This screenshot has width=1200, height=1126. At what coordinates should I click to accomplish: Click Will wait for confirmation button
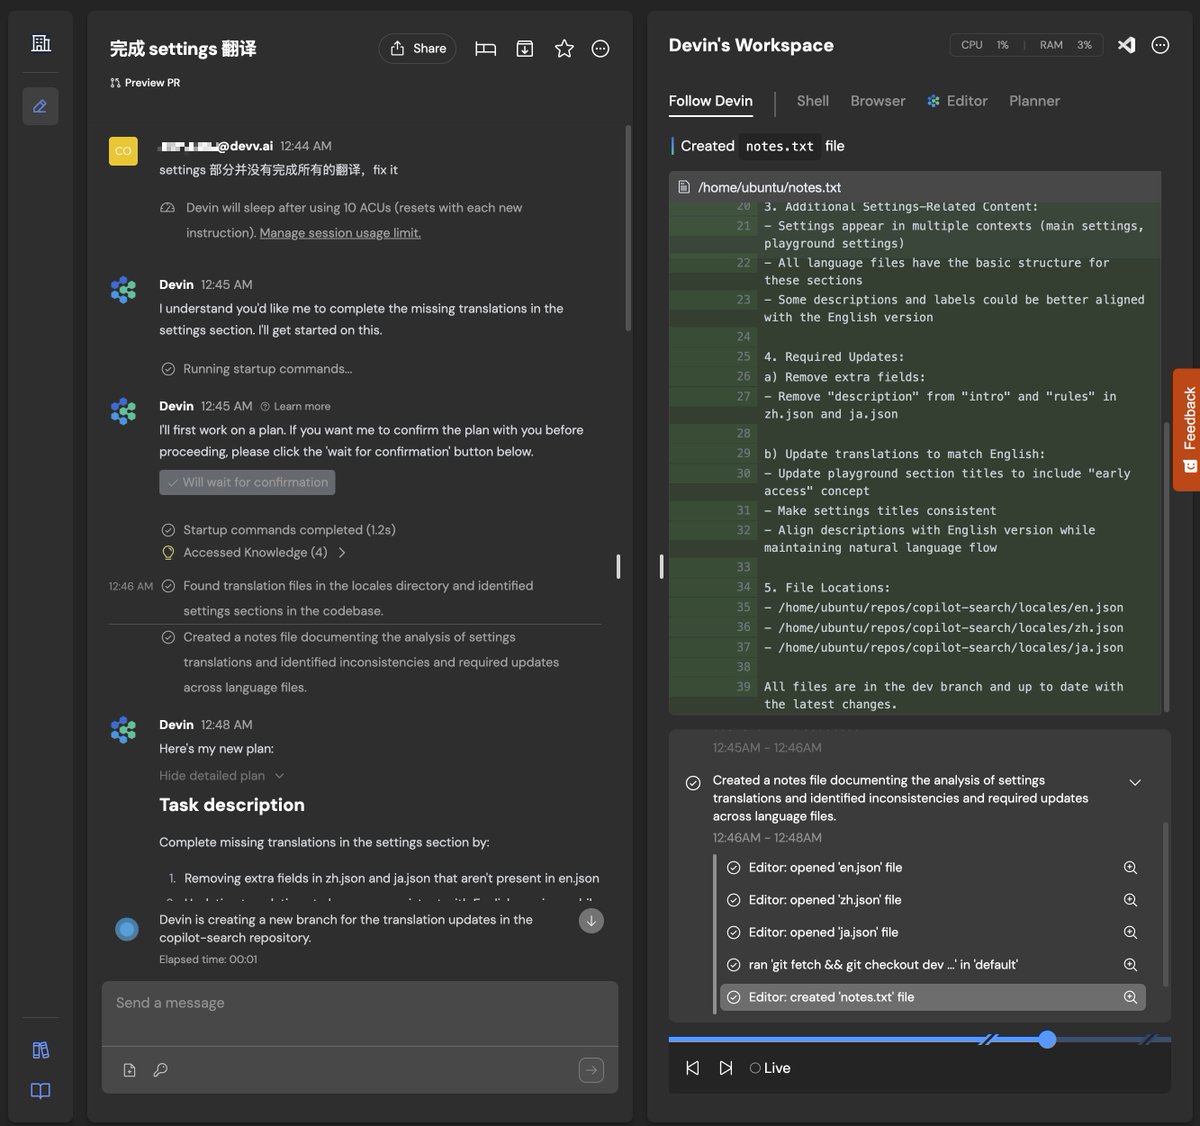247,482
